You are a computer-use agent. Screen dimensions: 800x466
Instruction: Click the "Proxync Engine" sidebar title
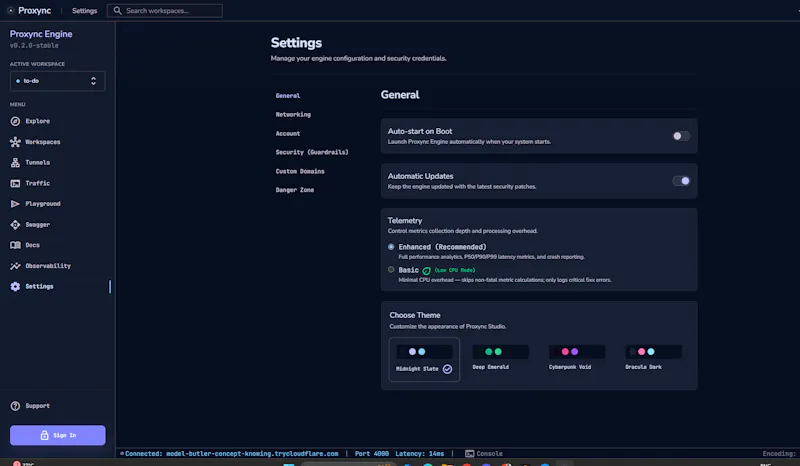[41, 34]
